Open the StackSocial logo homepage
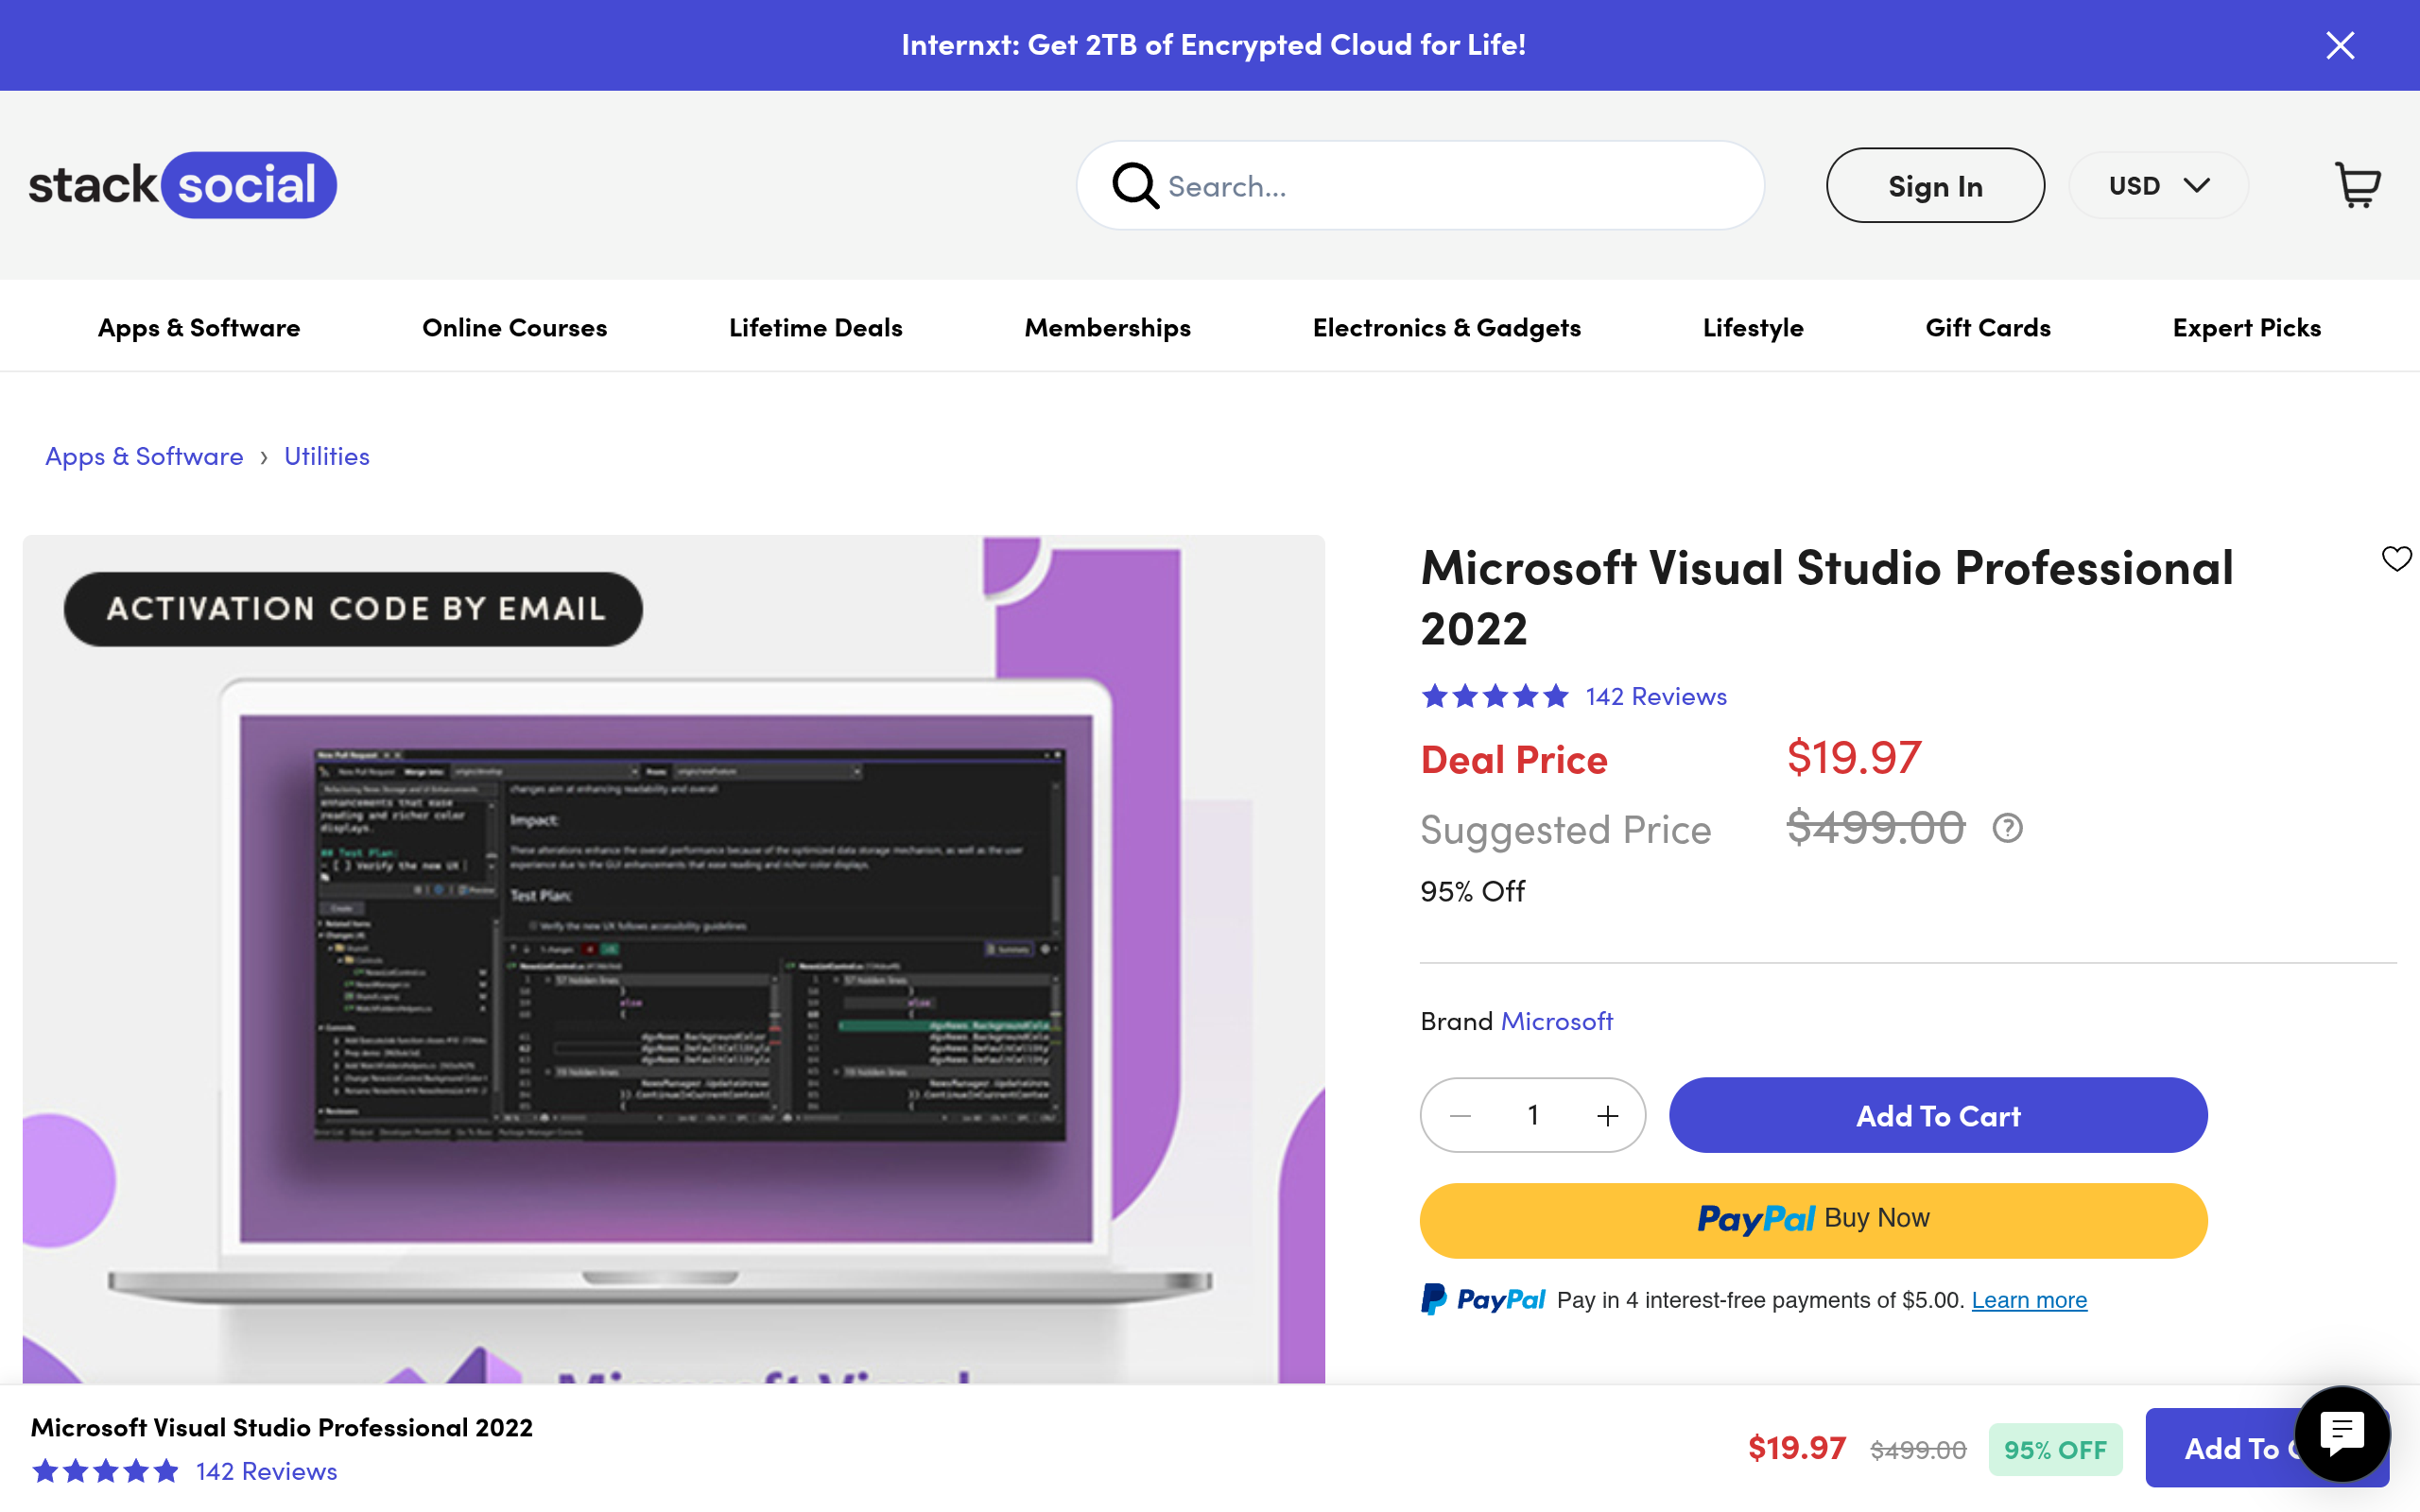2420x1512 pixels. (x=182, y=185)
